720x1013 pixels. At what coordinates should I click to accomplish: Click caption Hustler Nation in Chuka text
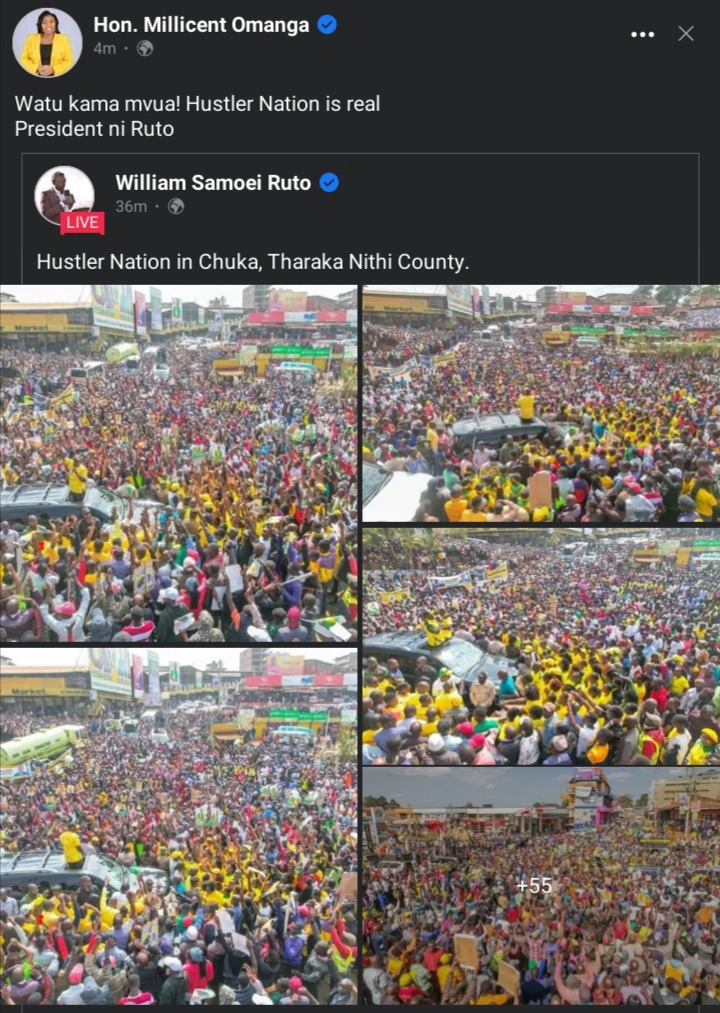click(x=253, y=262)
